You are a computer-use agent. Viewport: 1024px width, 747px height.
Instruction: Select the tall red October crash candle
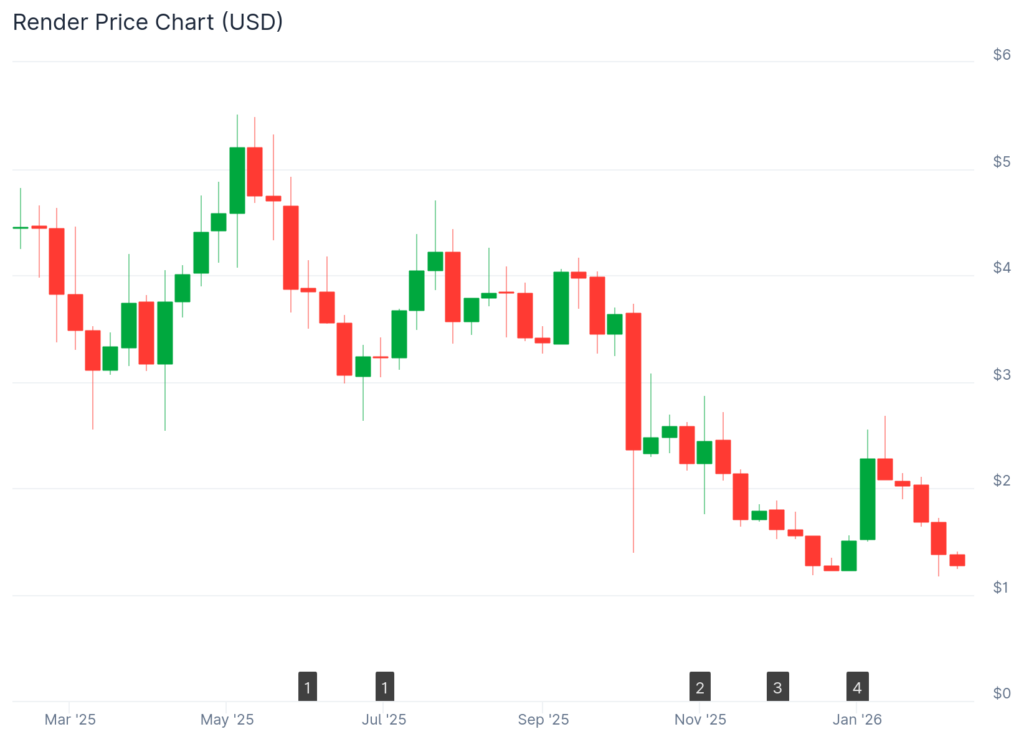coord(633,381)
